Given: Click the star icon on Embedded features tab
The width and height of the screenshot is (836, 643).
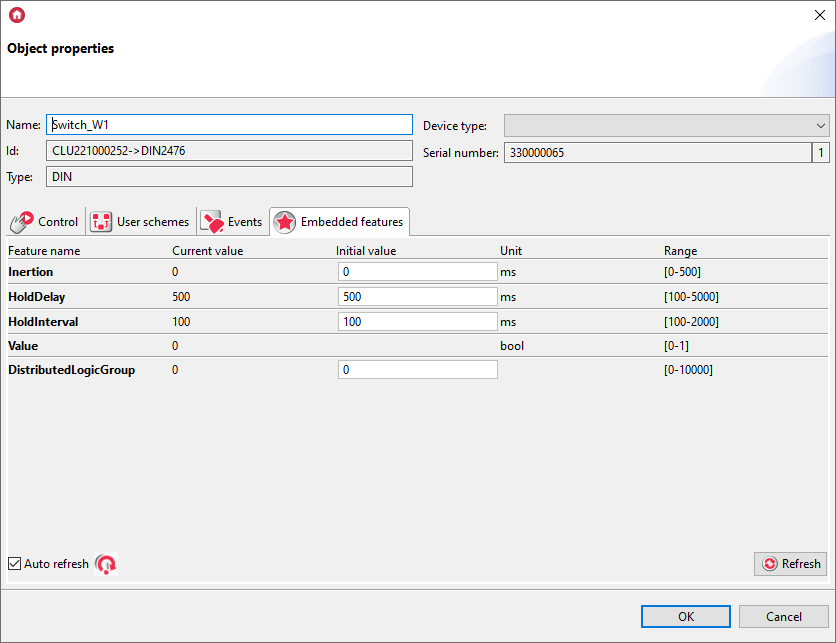Looking at the screenshot, I should click(282, 221).
